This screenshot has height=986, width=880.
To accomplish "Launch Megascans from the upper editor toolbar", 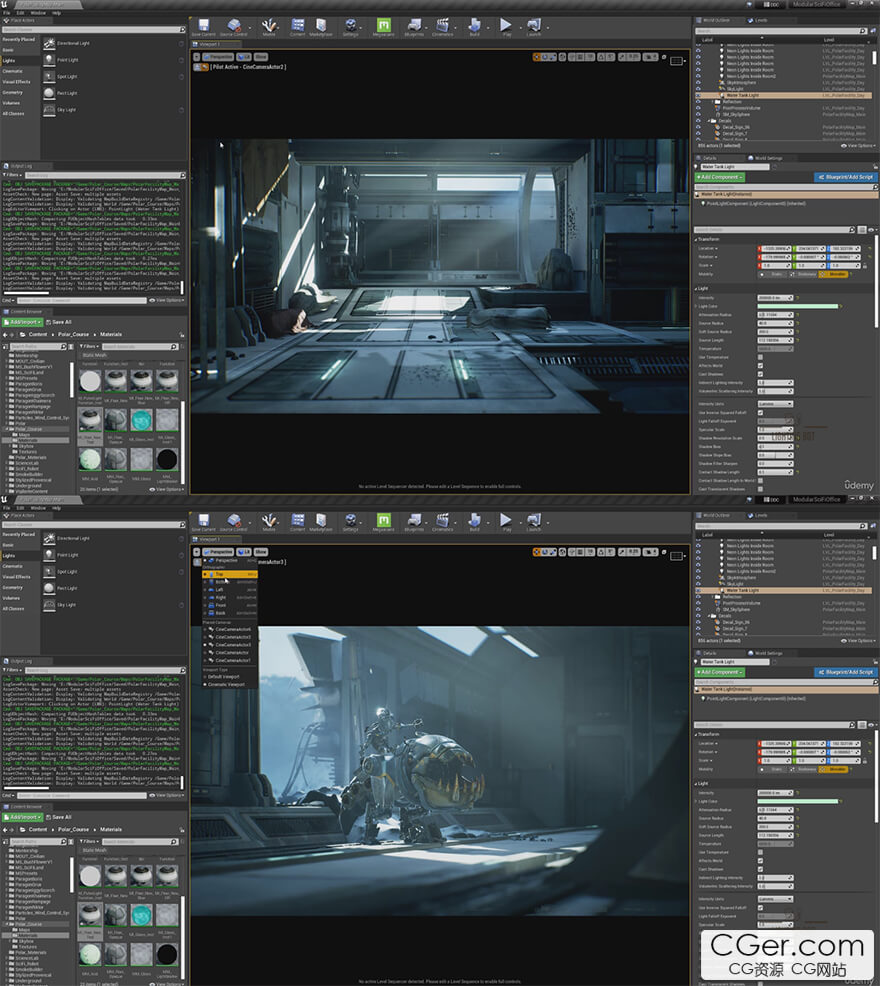I will [383, 26].
